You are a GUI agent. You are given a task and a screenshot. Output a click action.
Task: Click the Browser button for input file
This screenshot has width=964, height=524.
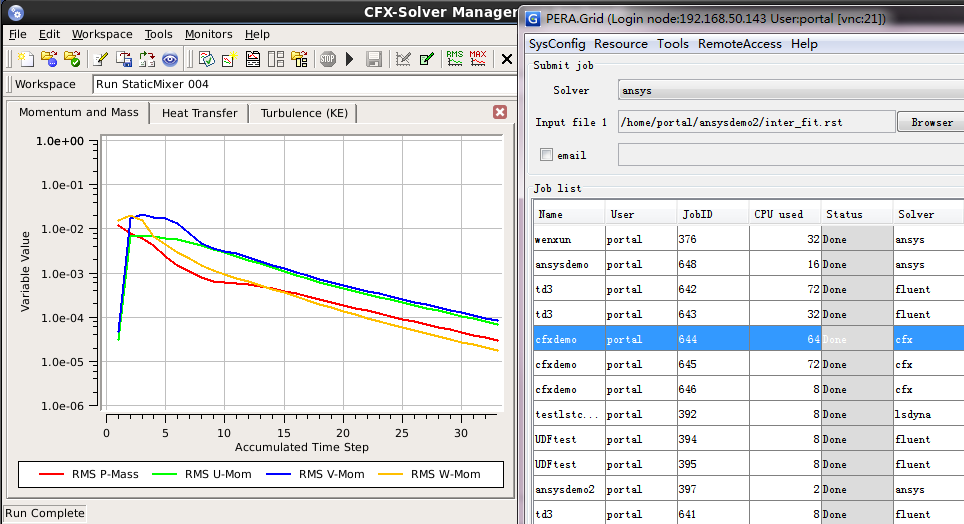(931, 122)
